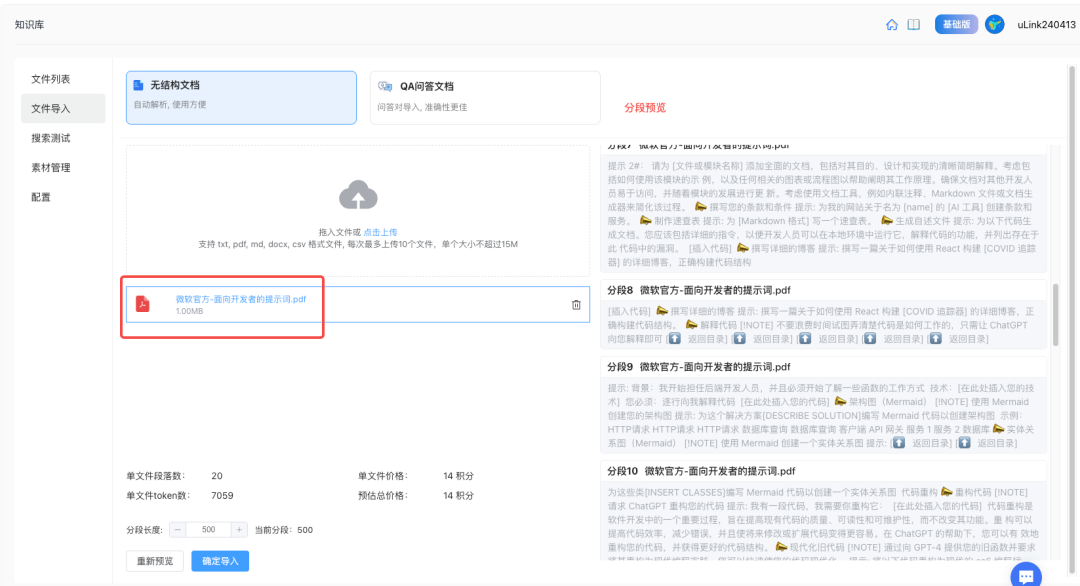Click the 点击上传 link
This screenshot has width=1080, height=586.
380,233
